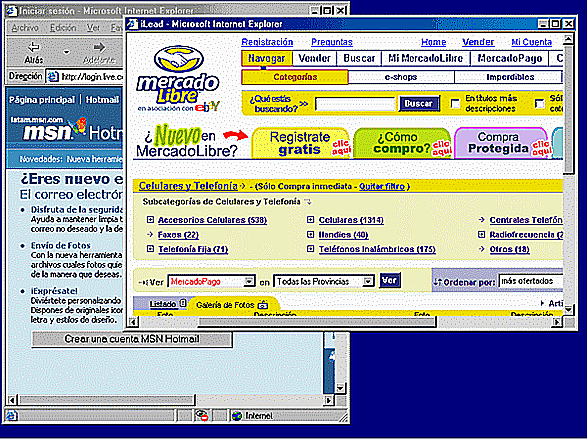Click the Adelante forward arrow in Hotmail window
587x440 pixels.
click(99, 47)
